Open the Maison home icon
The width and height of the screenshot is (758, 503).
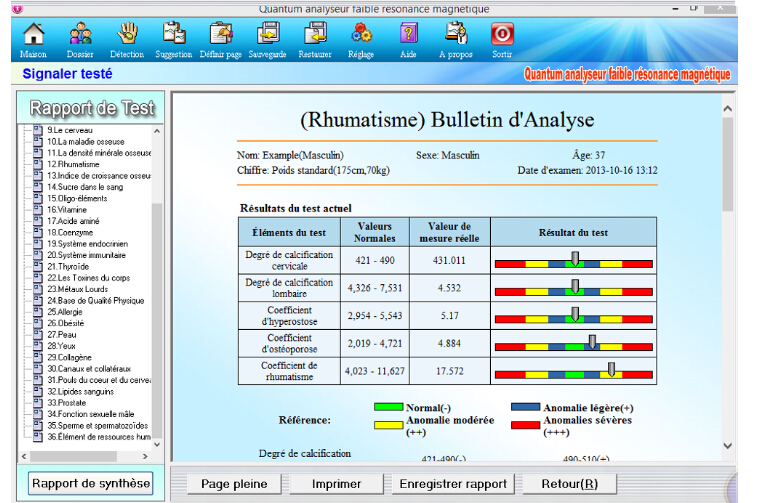point(33,40)
